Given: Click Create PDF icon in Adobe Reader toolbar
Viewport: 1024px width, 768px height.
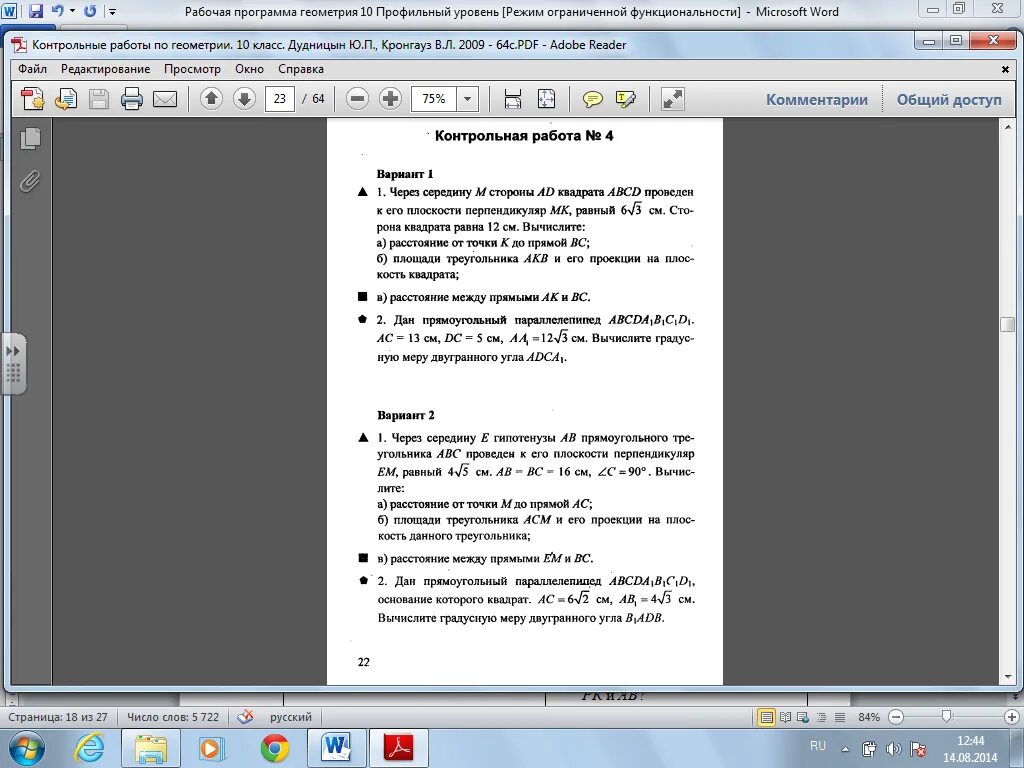Looking at the screenshot, I should 32,99.
